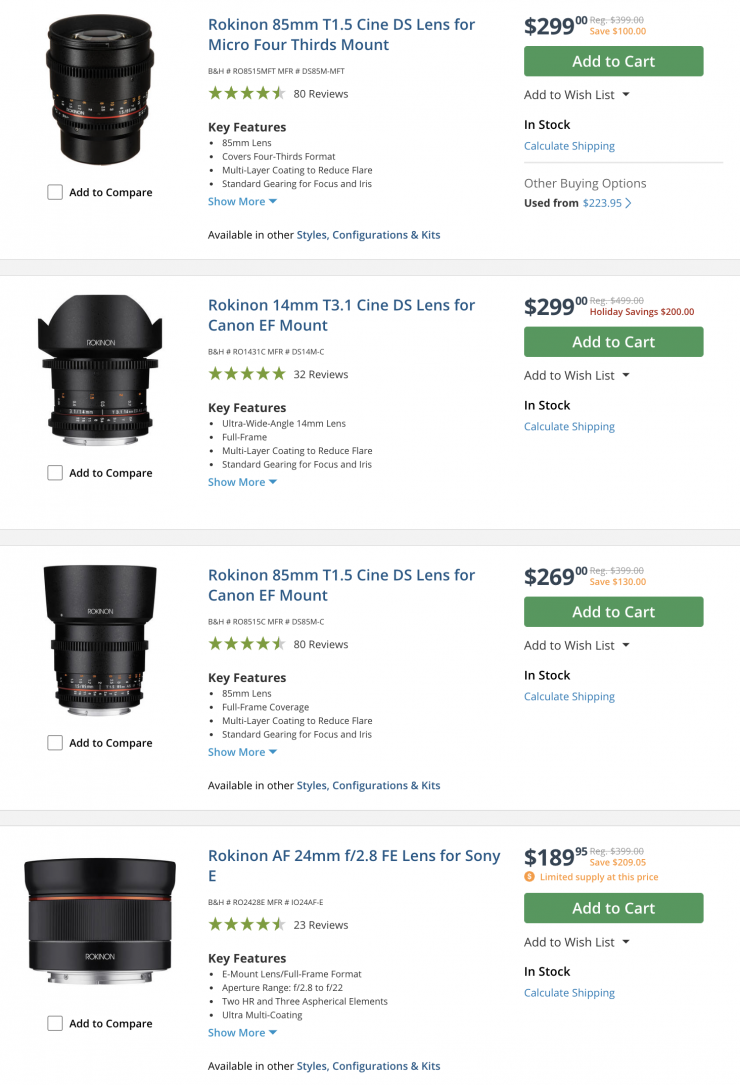This screenshot has height=1085, width=740.
Task: Add the 14mm T3.1 Cine lens to cart
Action: [x=613, y=342]
